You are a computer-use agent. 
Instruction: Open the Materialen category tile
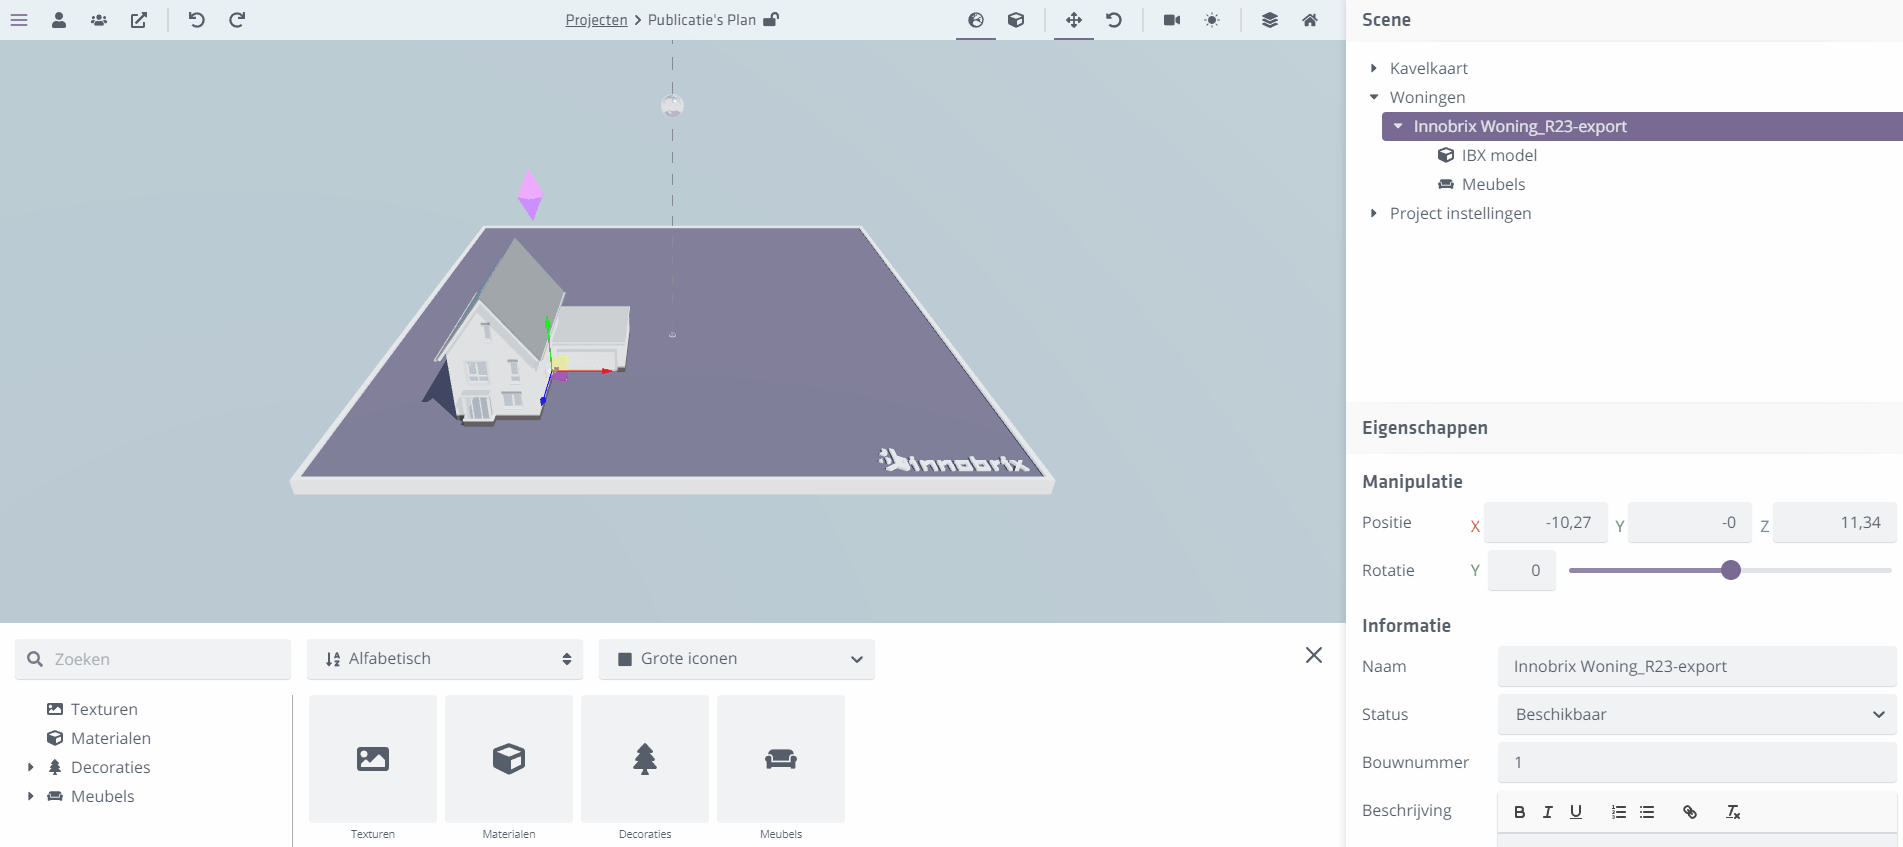pos(509,759)
